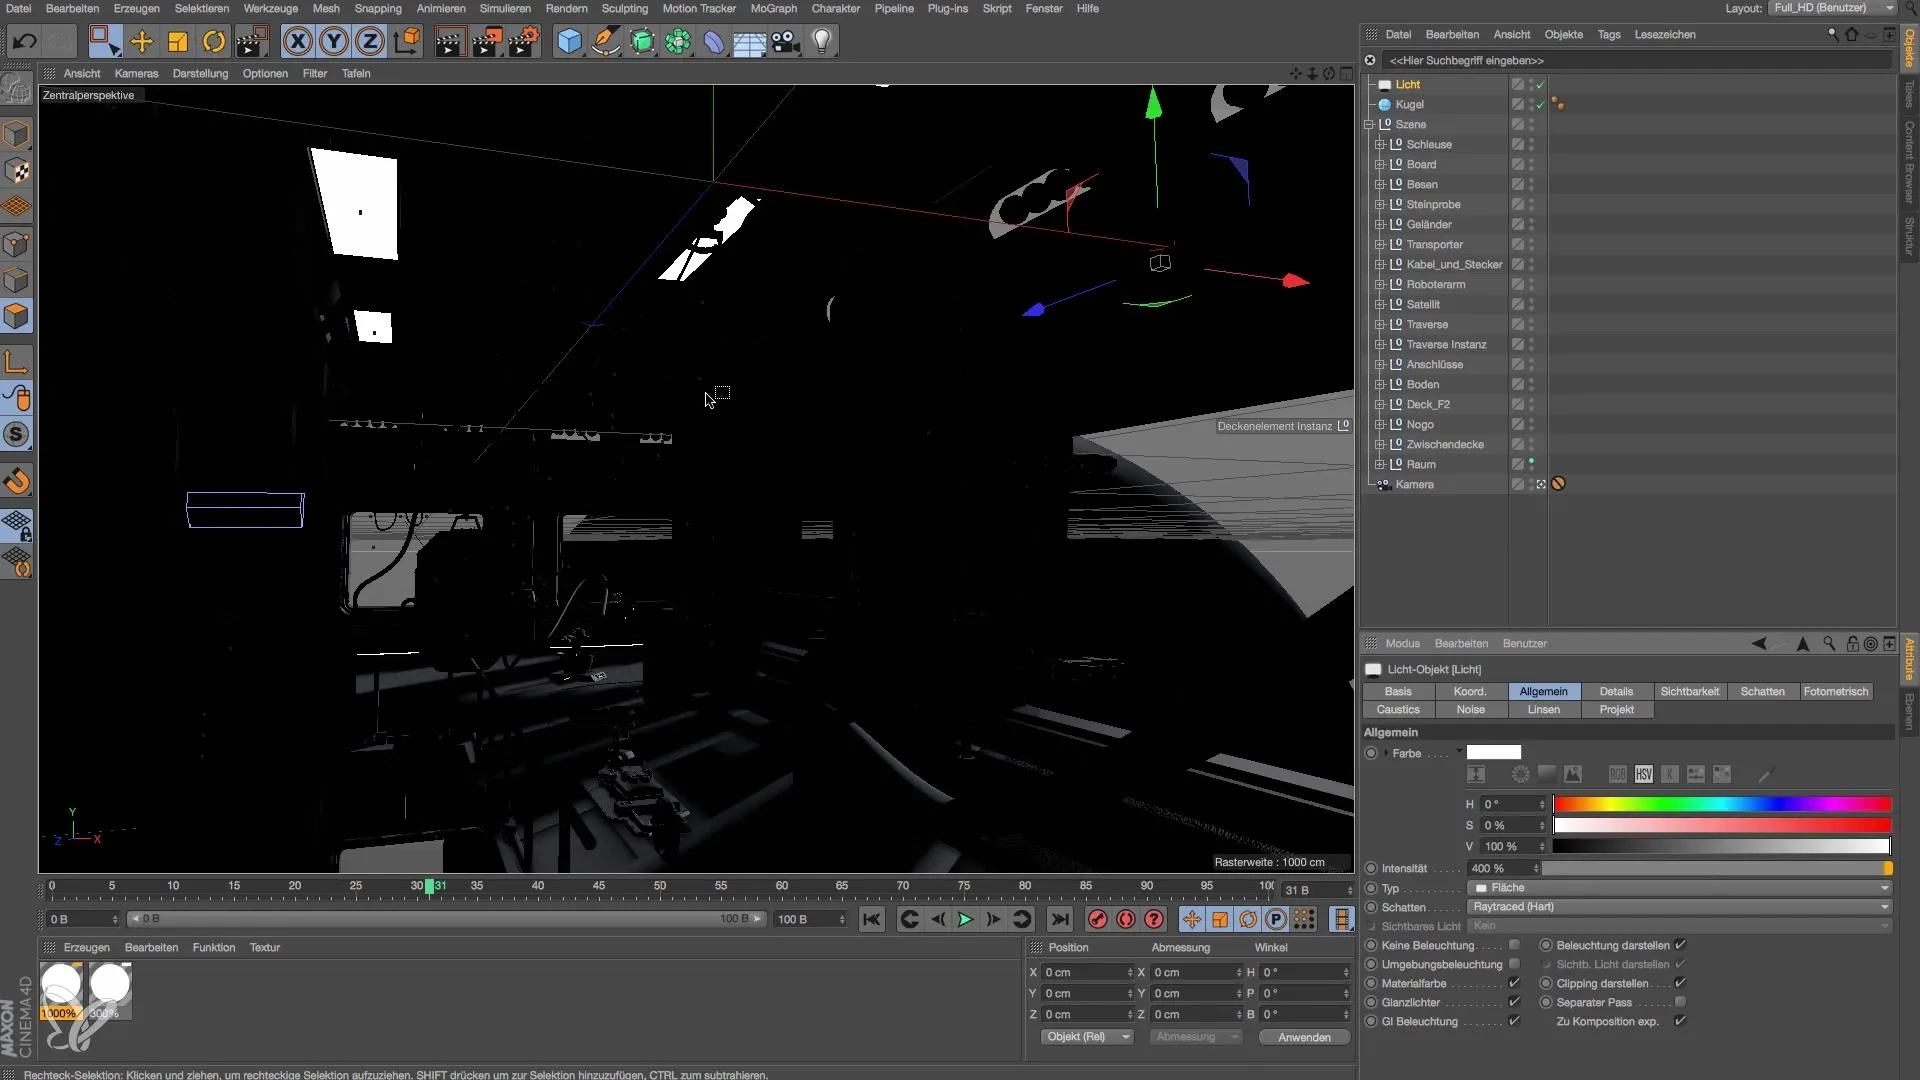Viewport: 1920px width, 1080px height.
Task: Select the first material thumbnail
Action: [x=61, y=990]
